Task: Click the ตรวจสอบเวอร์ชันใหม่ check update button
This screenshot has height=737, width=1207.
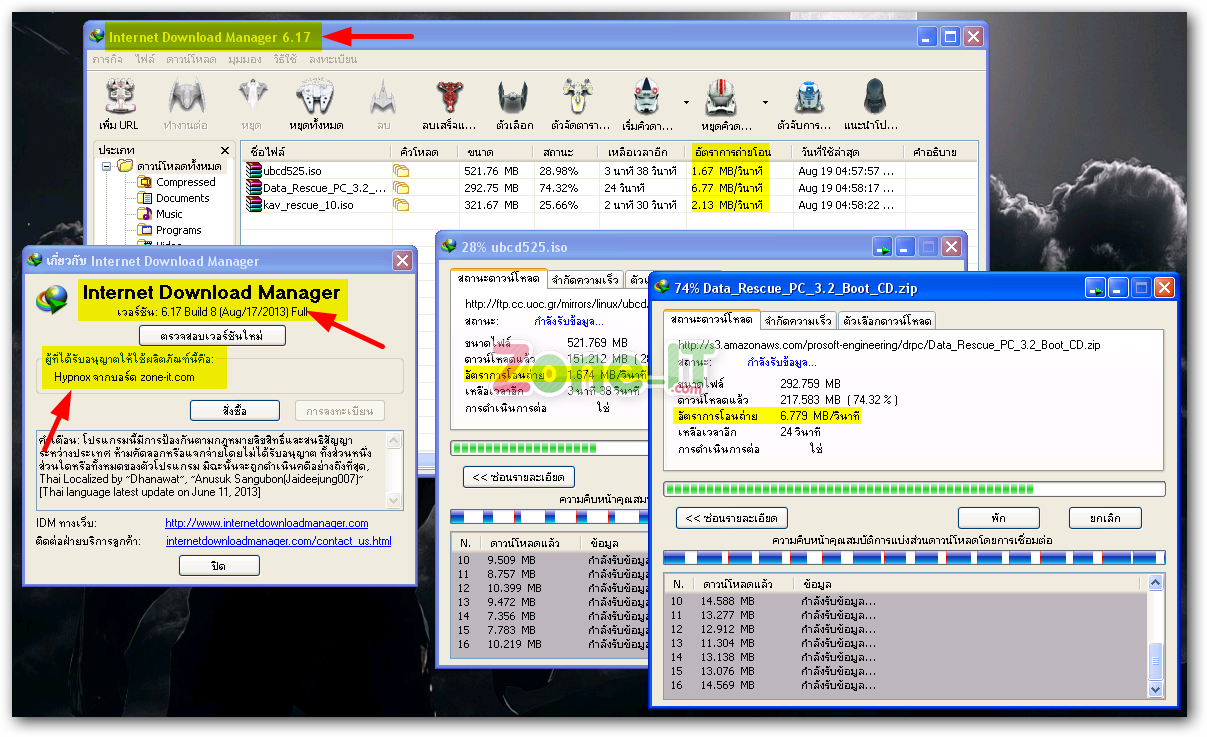Action: (x=212, y=335)
